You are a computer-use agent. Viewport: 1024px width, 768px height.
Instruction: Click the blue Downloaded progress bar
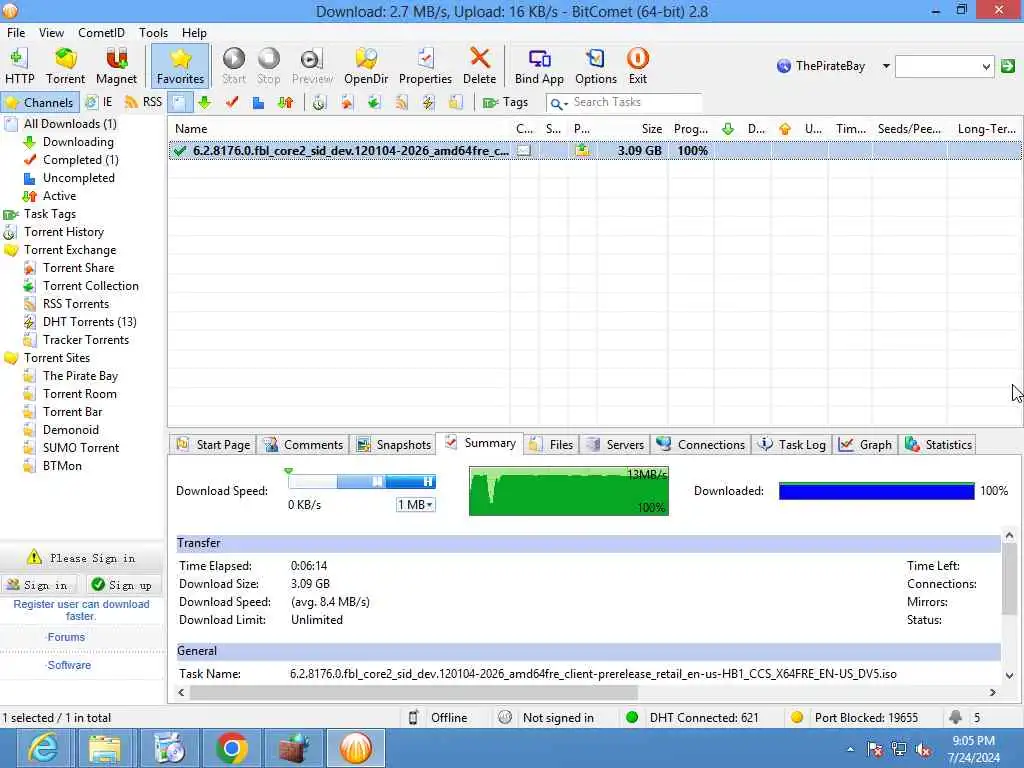876,491
